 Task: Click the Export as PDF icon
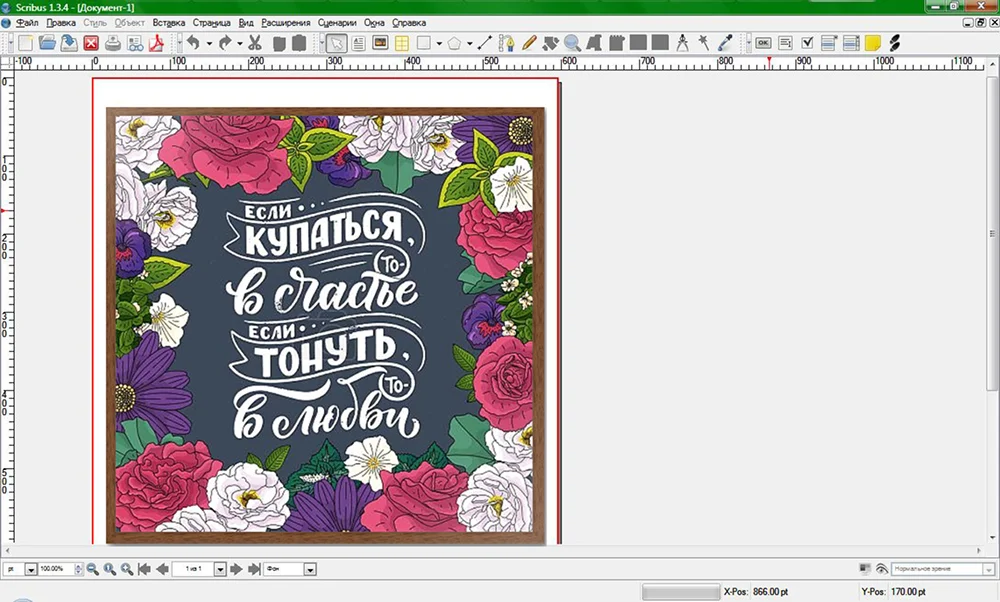pos(156,43)
